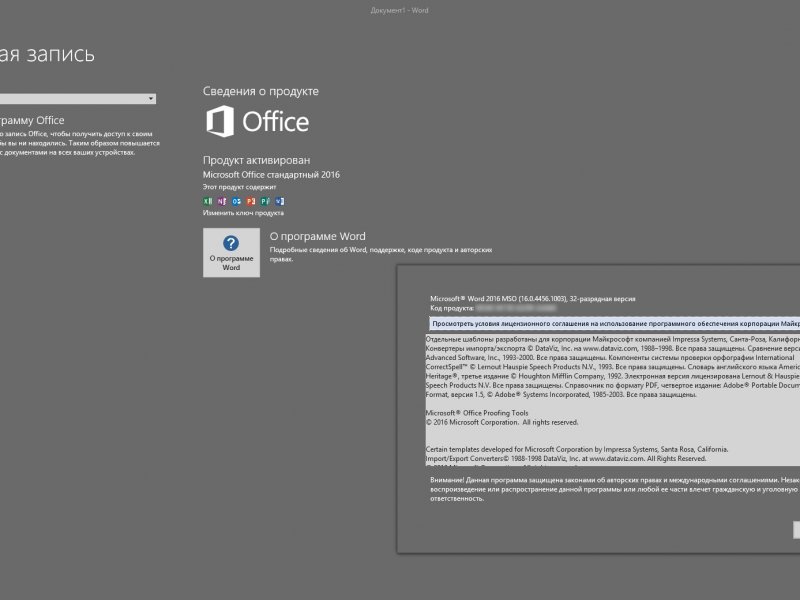Click the 'Код продукта' label
This screenshot has height=600, width=800.
tap(452, 308)
